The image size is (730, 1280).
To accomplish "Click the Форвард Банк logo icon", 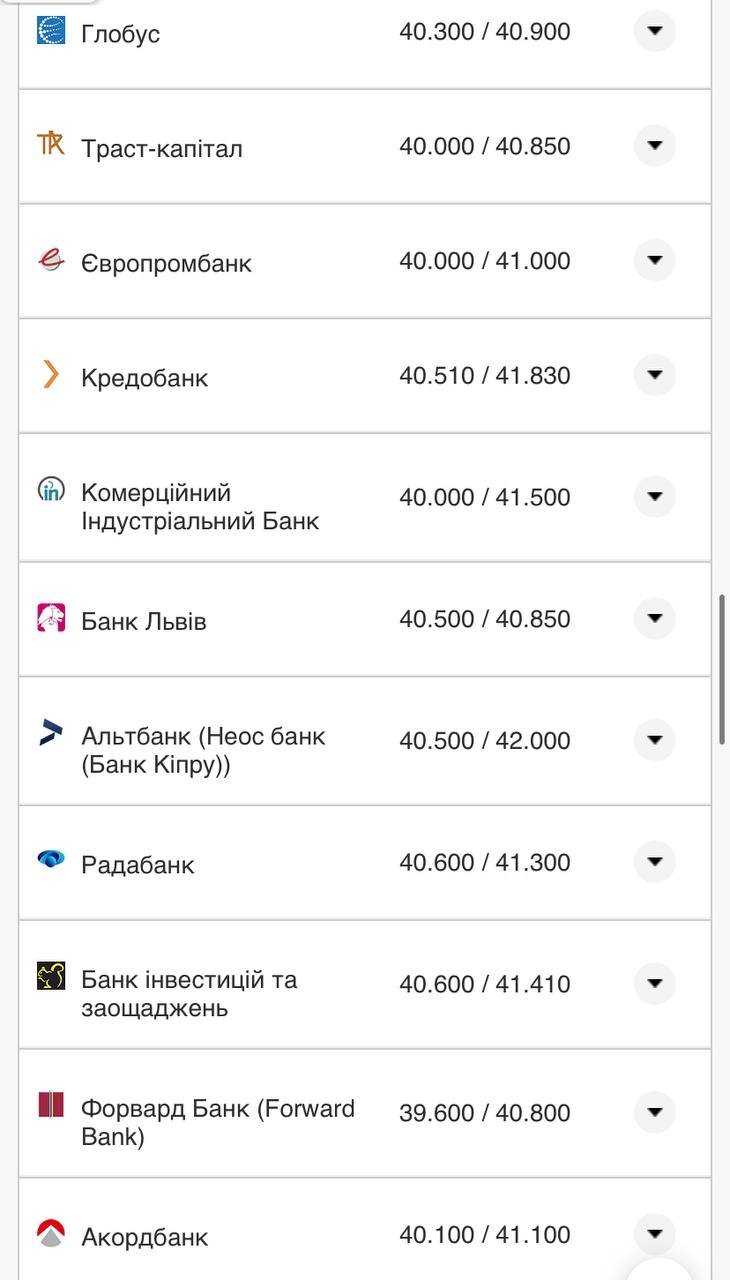I will pos(51,1105).
